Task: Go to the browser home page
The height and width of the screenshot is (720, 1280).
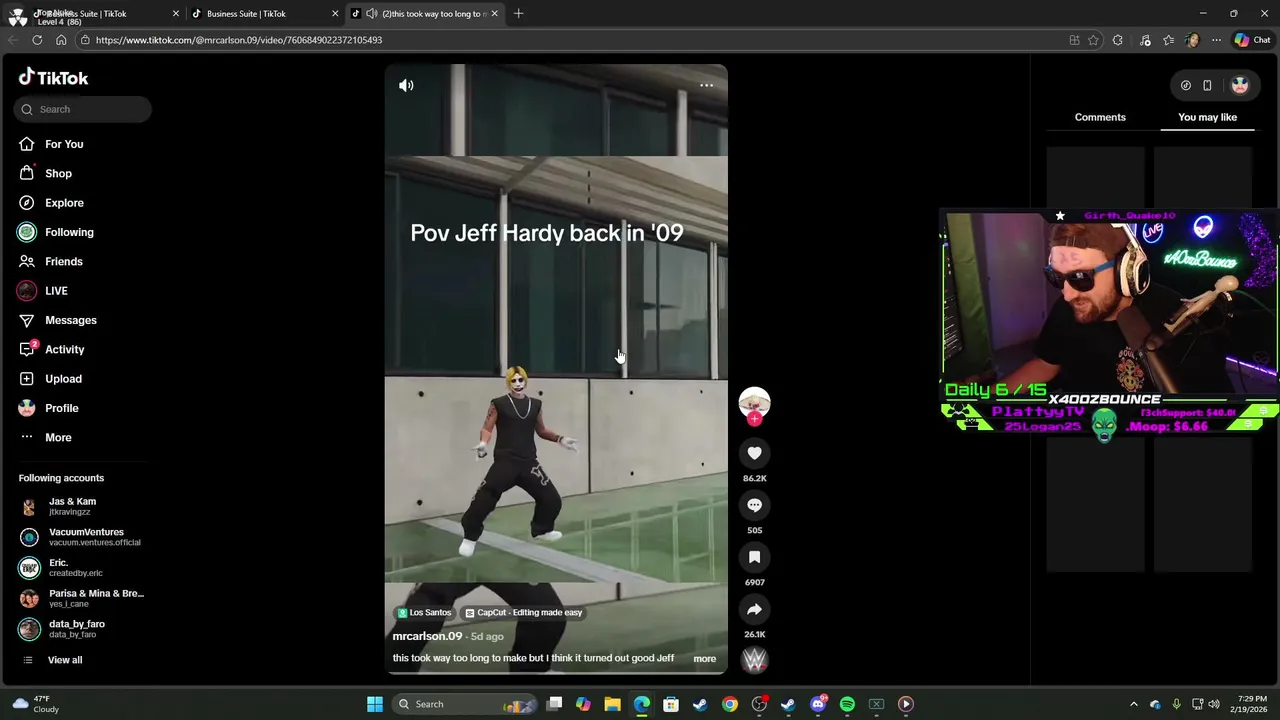Action: click(61, 40)
